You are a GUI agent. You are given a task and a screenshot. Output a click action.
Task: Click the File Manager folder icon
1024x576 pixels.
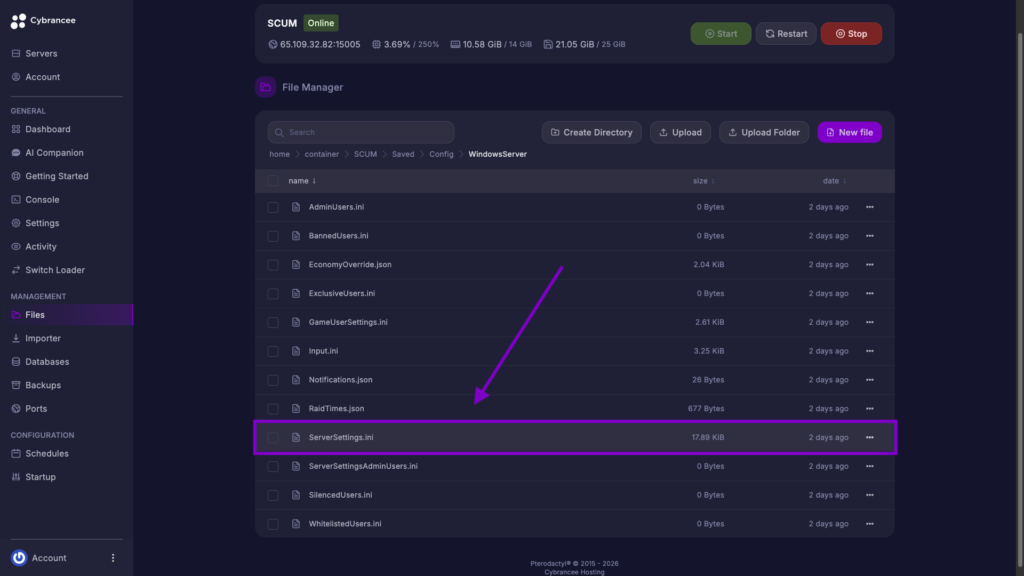click(x=265, y=88)
